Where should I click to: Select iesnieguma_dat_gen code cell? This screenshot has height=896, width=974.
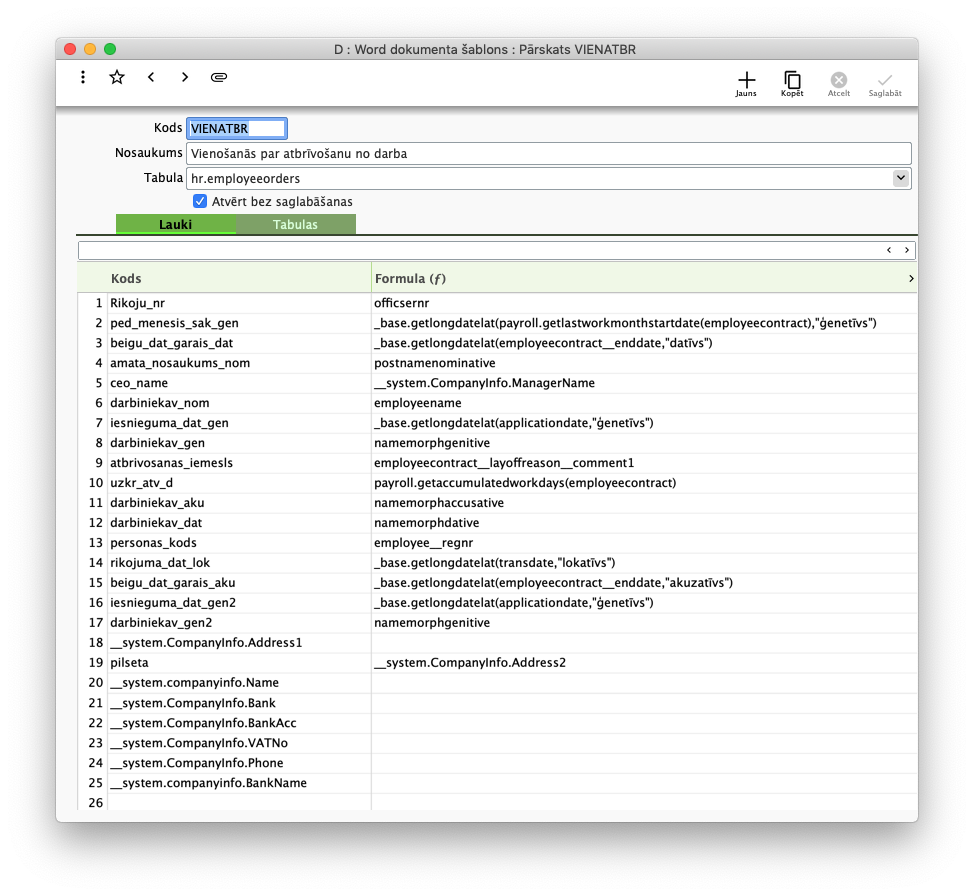pos(239,423)
